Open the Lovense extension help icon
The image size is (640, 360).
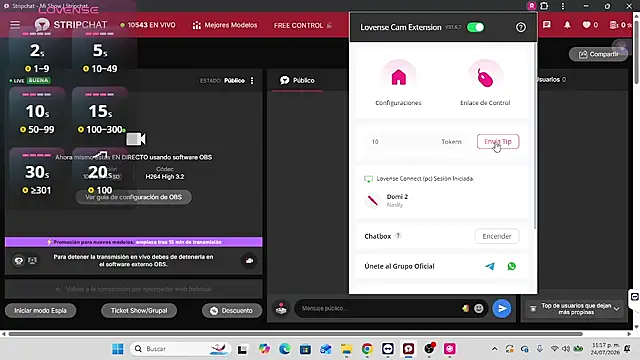click(520, 27)
